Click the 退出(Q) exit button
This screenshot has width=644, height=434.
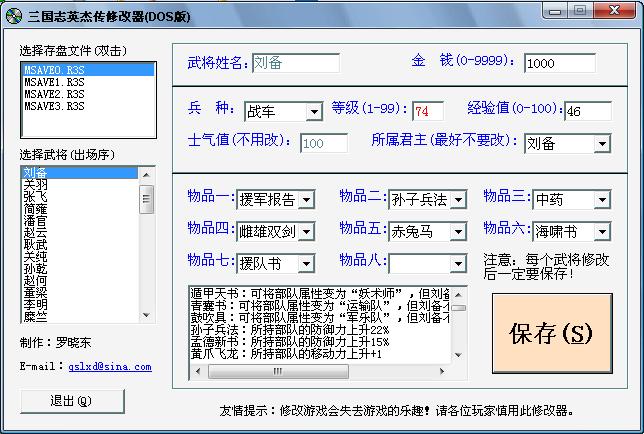click(72, 401)
